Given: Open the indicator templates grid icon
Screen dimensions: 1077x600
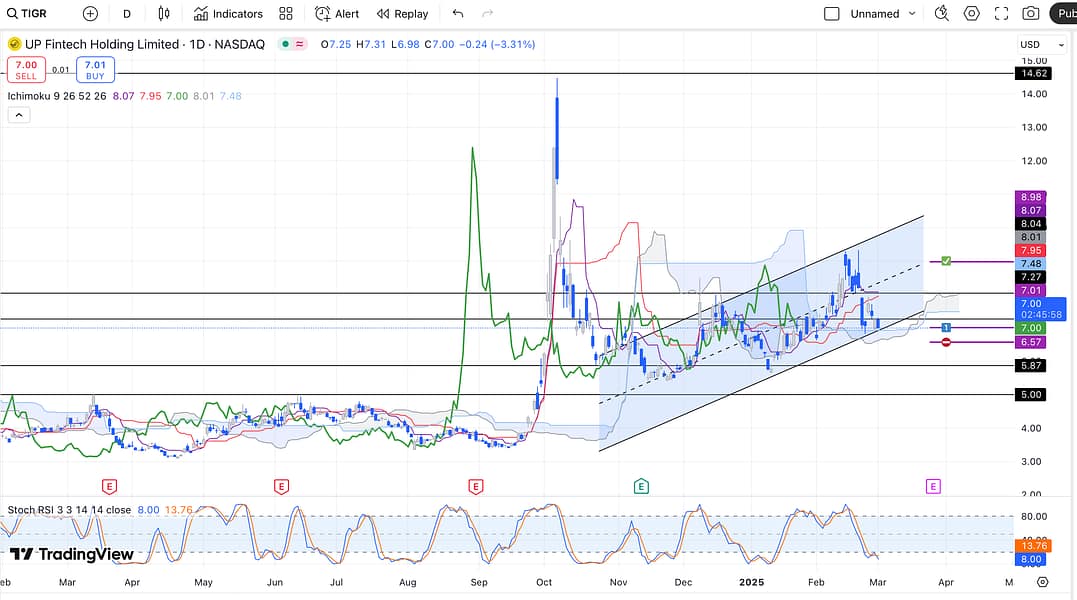Looking at the screenshot, I should (x=286, y=14).
